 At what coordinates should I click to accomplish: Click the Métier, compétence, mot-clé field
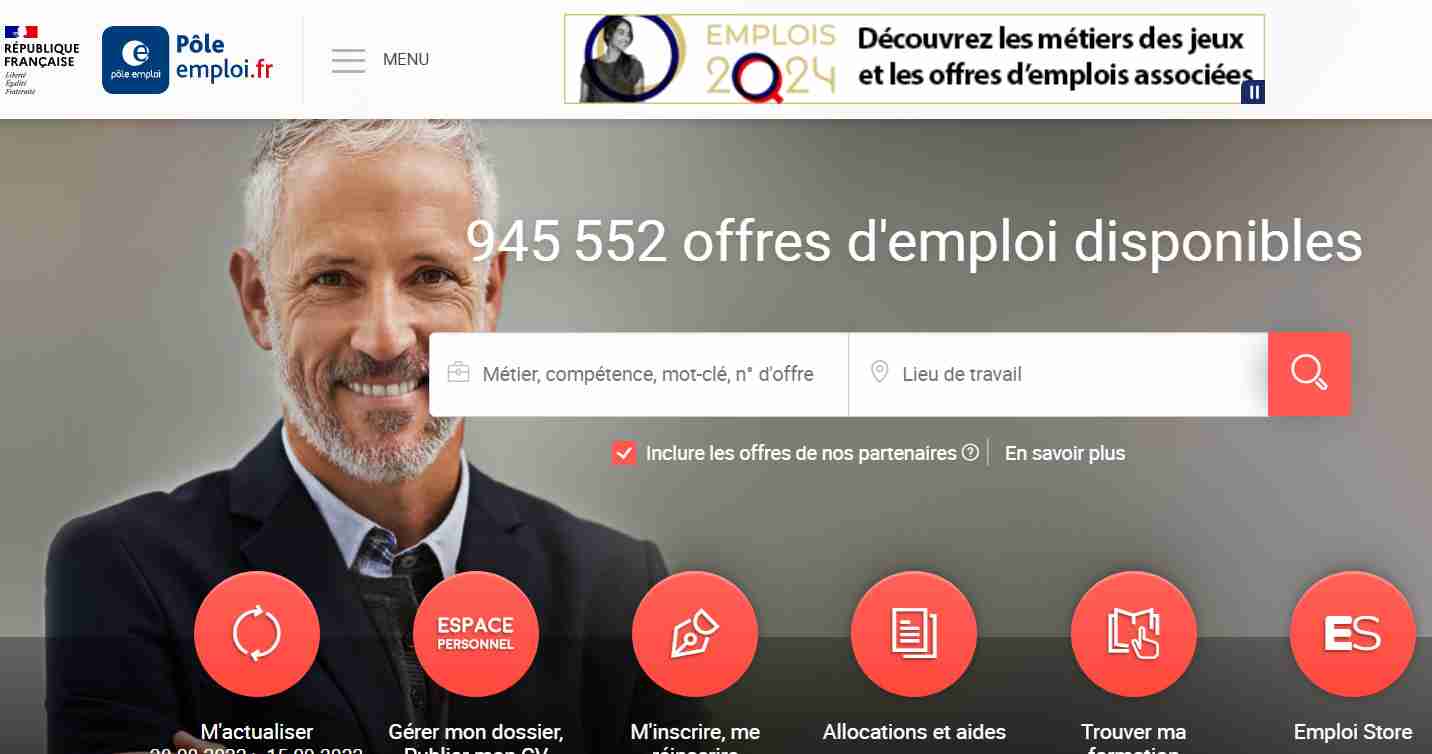(x=639, y=374)
